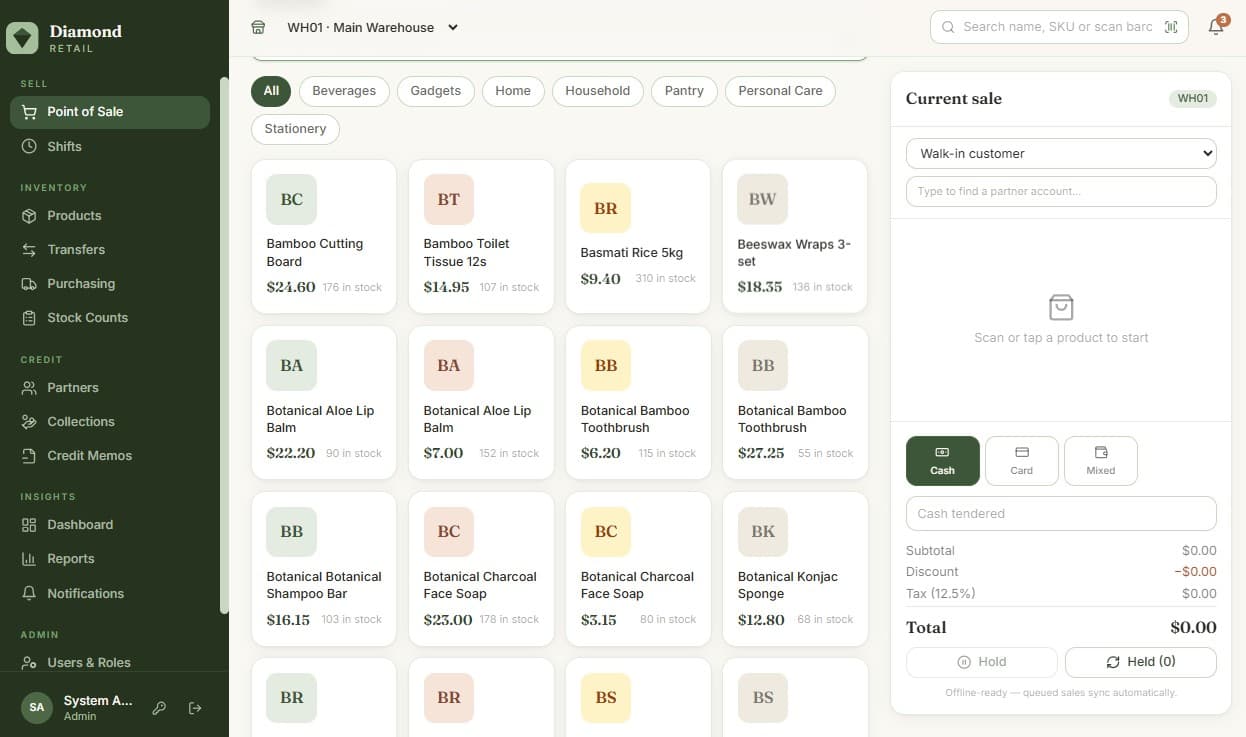Screen dimensions: 1246x737
Task: Select the Cash payment method
Action: click(x=942, y=461)
